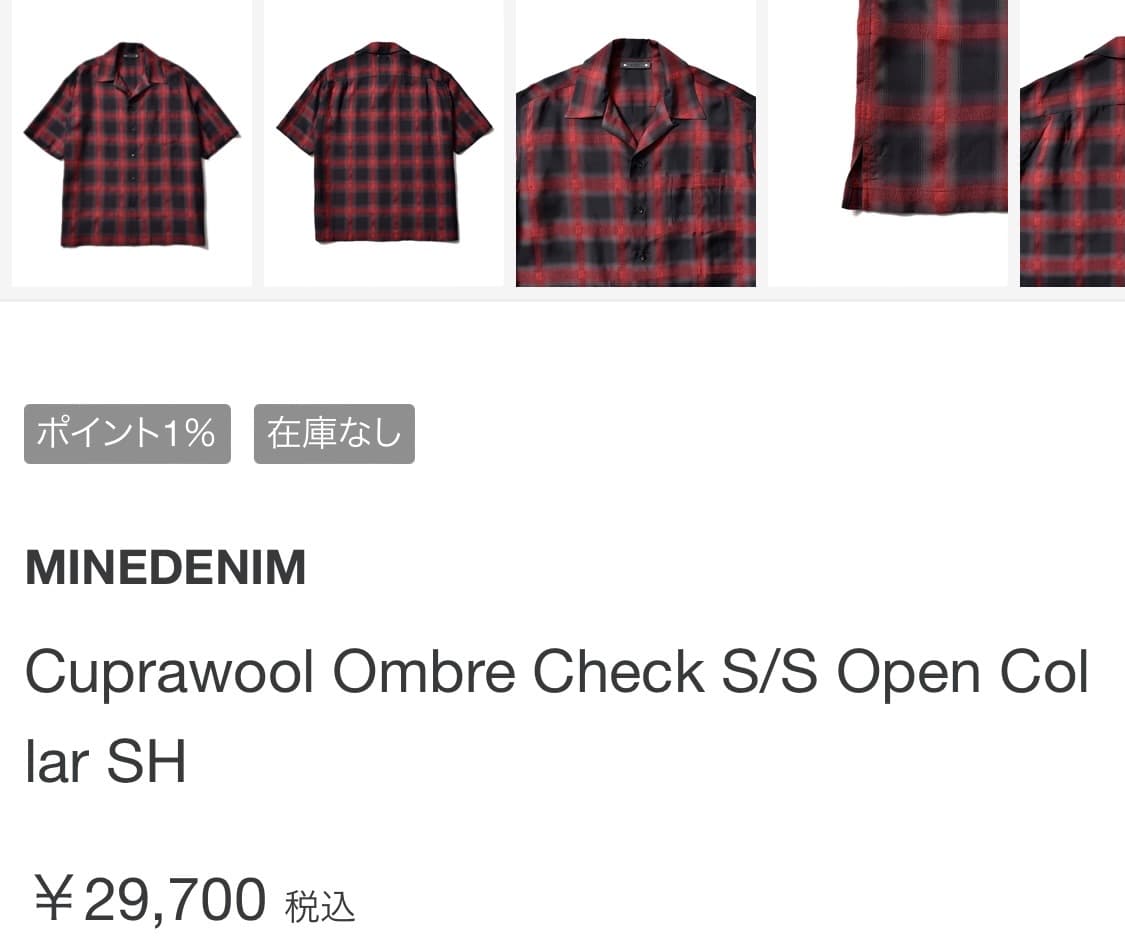Screen dimensions: 1125x951
Task: Open the MINEDENIM brand link
Action: [x=166, y=567]
